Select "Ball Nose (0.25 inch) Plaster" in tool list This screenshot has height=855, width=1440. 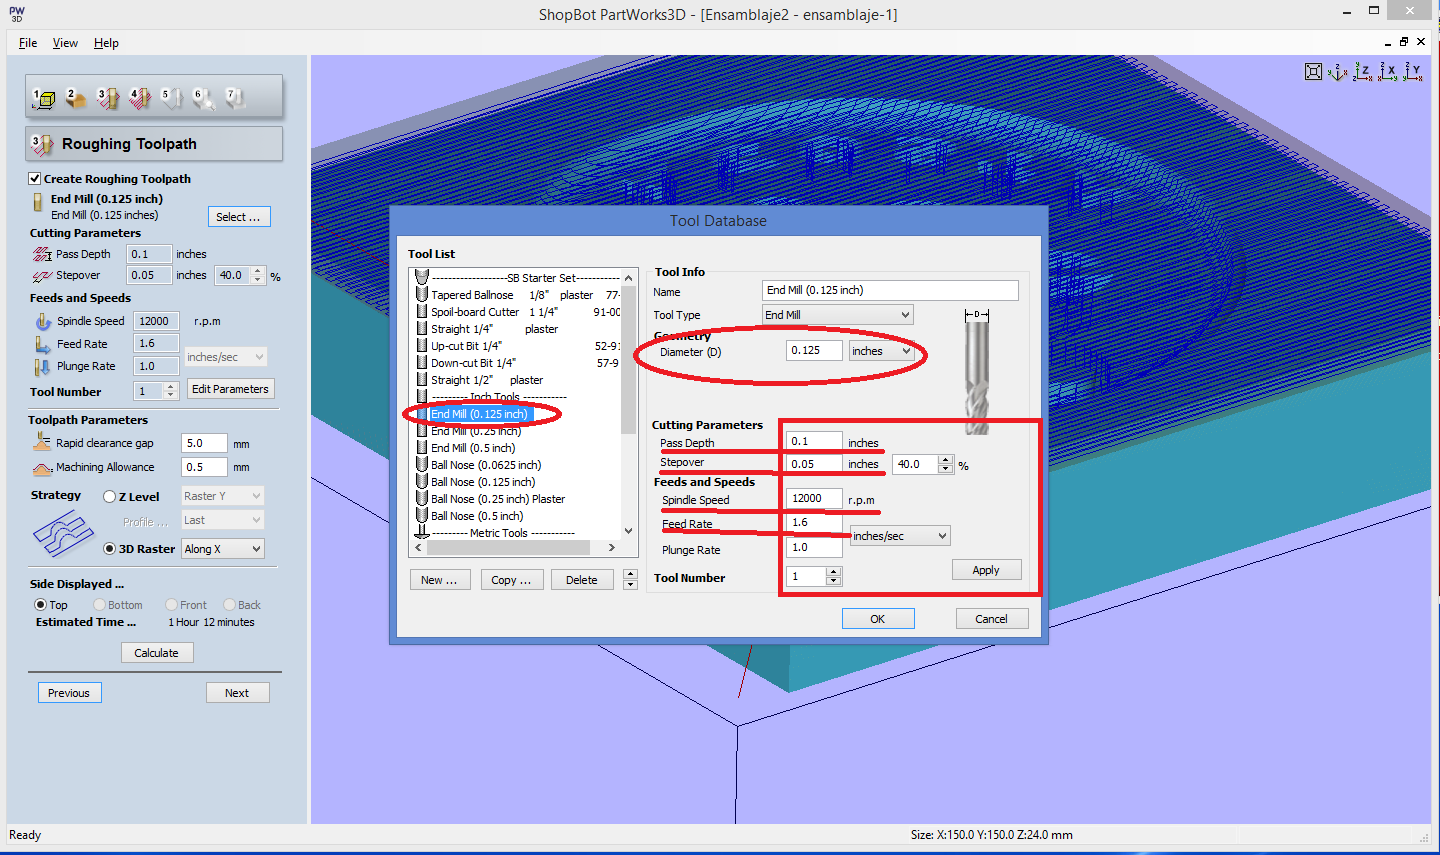tap(498, 499)
